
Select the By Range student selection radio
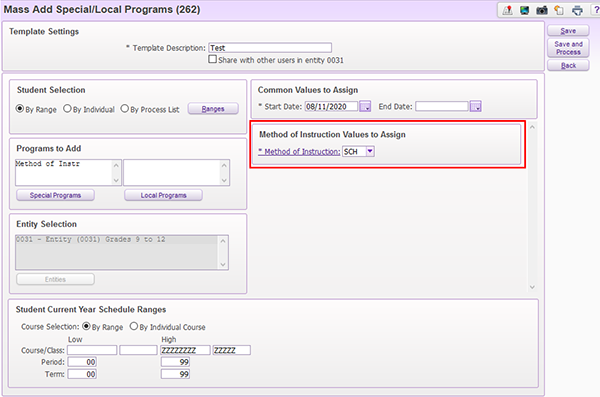click(20, 109)
